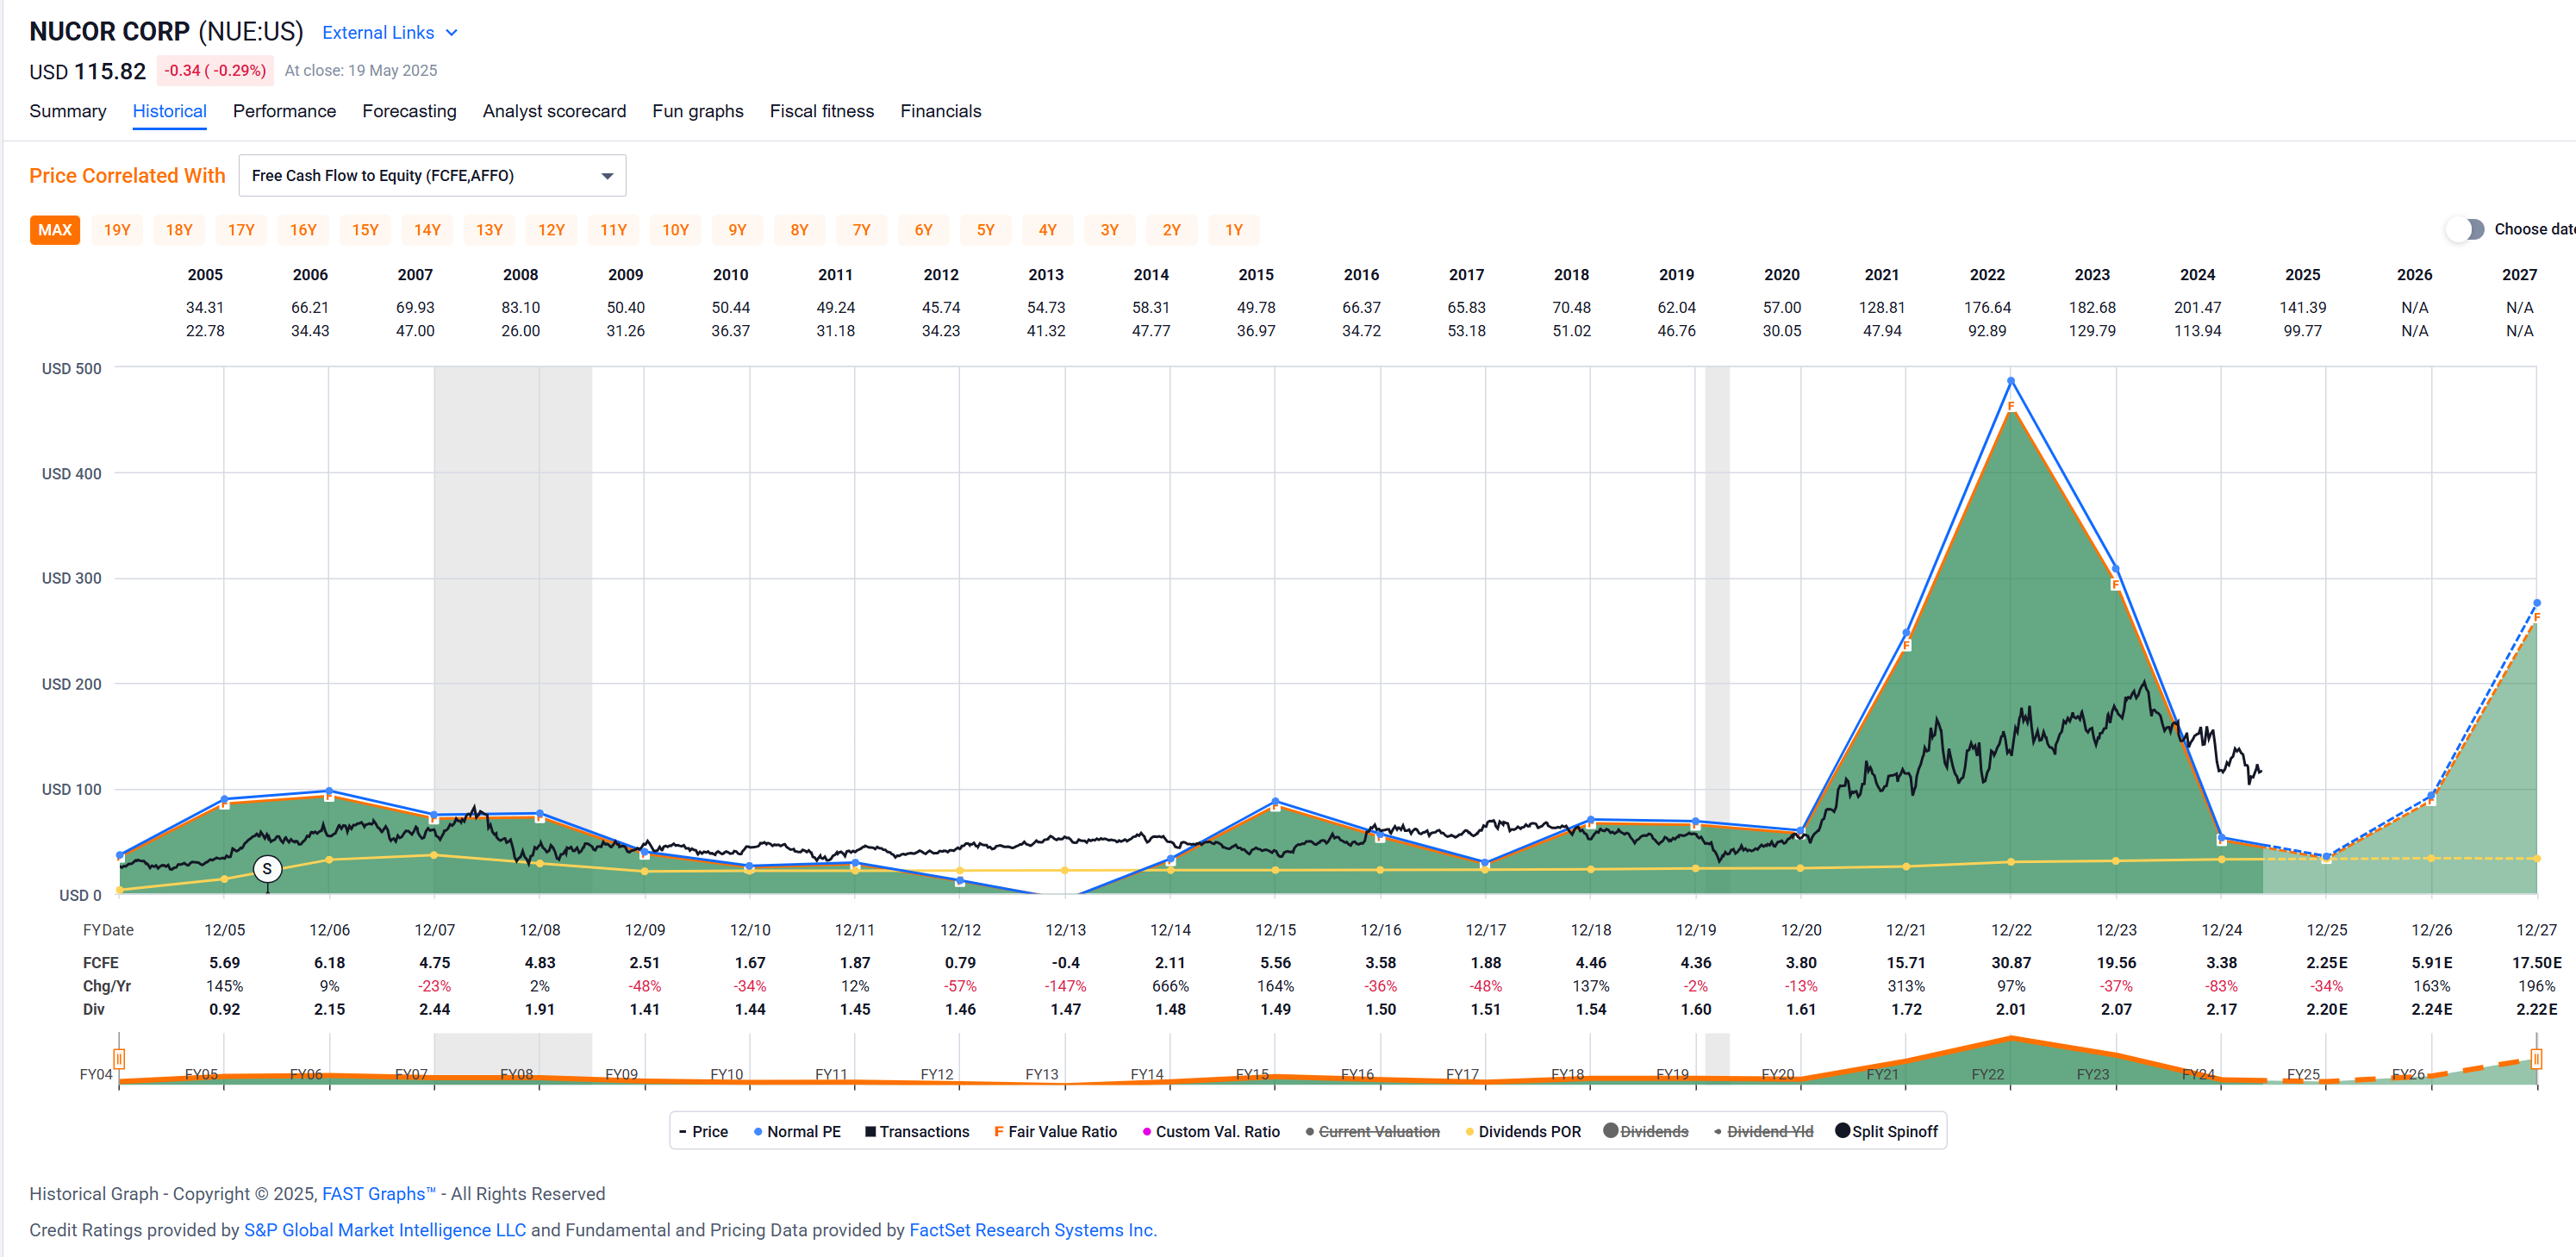
Task: Select the 13Y time range
Action: pyautogui.click(x=489, y=230)
